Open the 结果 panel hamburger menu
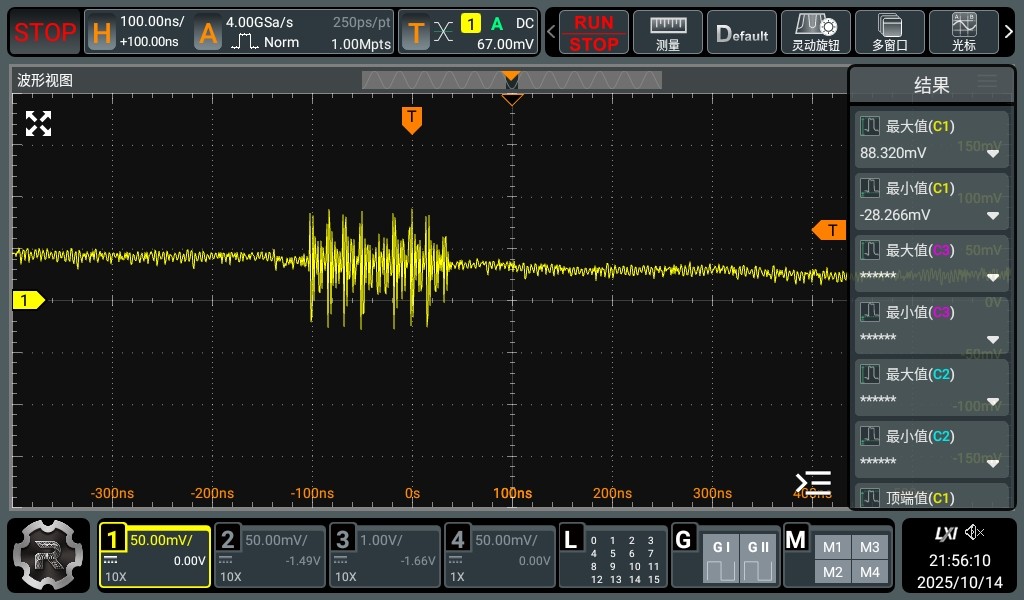The width and height of the screenshot is (1024, 600). (x=987, y=82)
